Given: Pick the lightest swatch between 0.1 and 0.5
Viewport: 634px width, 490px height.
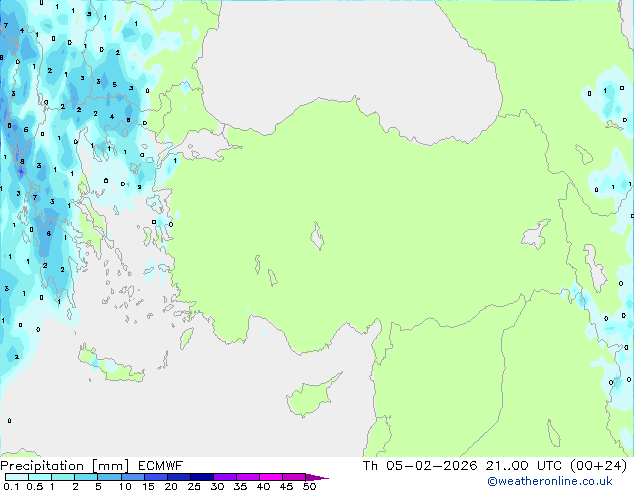Looking at the screenshot, I should tap(18, 478).
